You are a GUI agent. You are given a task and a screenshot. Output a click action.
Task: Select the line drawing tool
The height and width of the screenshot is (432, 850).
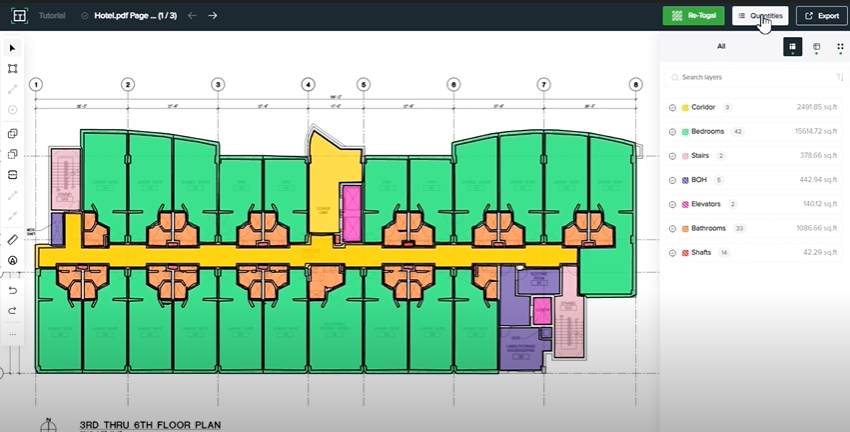click(x=12, y=89)
